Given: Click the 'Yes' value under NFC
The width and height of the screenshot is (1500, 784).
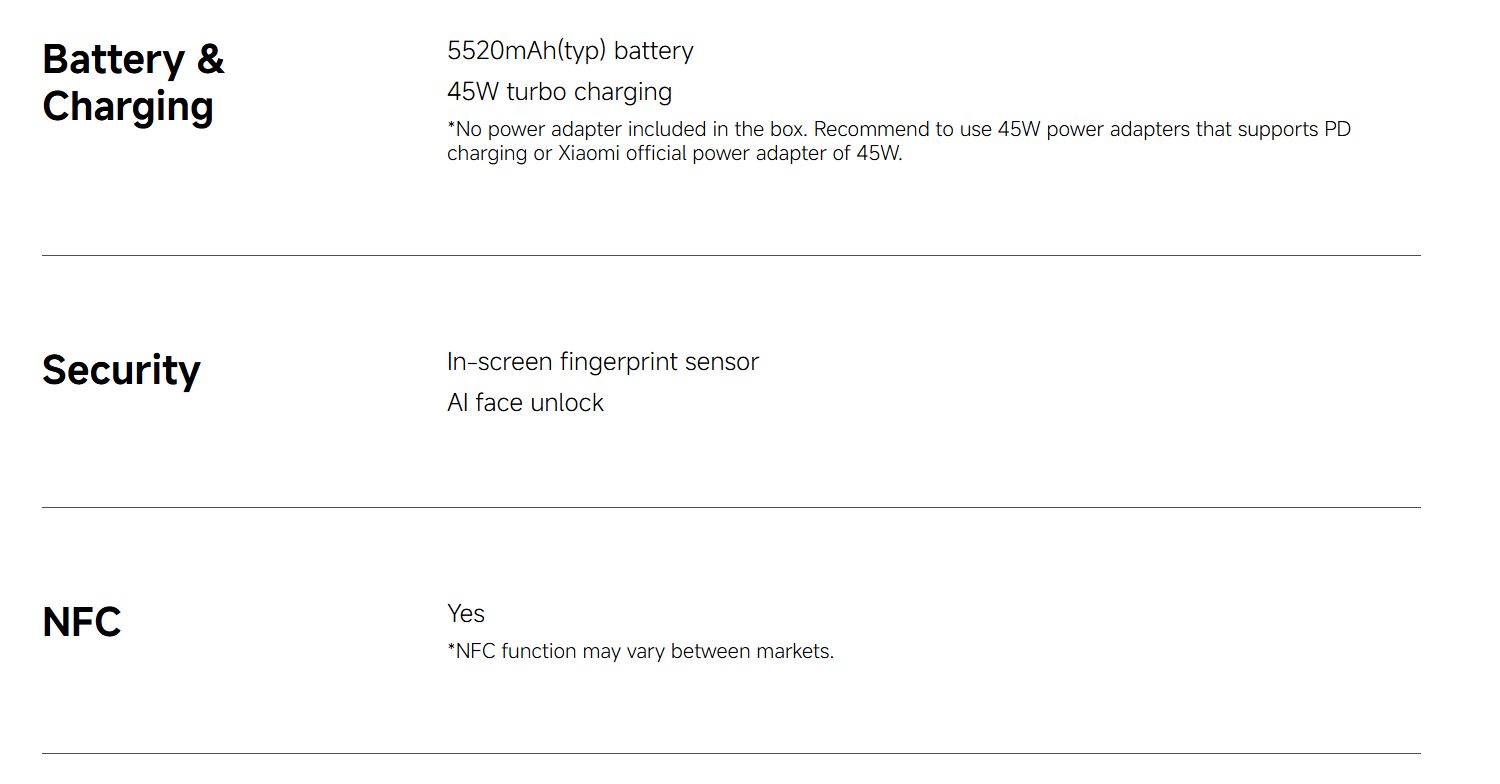Looking at the screenshot, I should (x=466, y=614).
